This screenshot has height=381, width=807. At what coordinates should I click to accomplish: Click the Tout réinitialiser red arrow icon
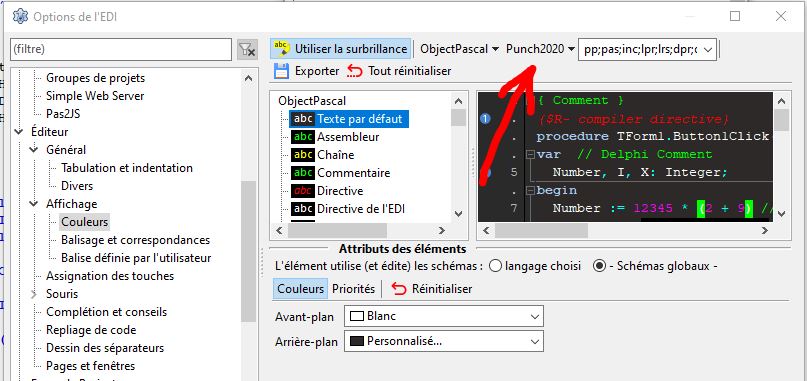tap(355, 71)
